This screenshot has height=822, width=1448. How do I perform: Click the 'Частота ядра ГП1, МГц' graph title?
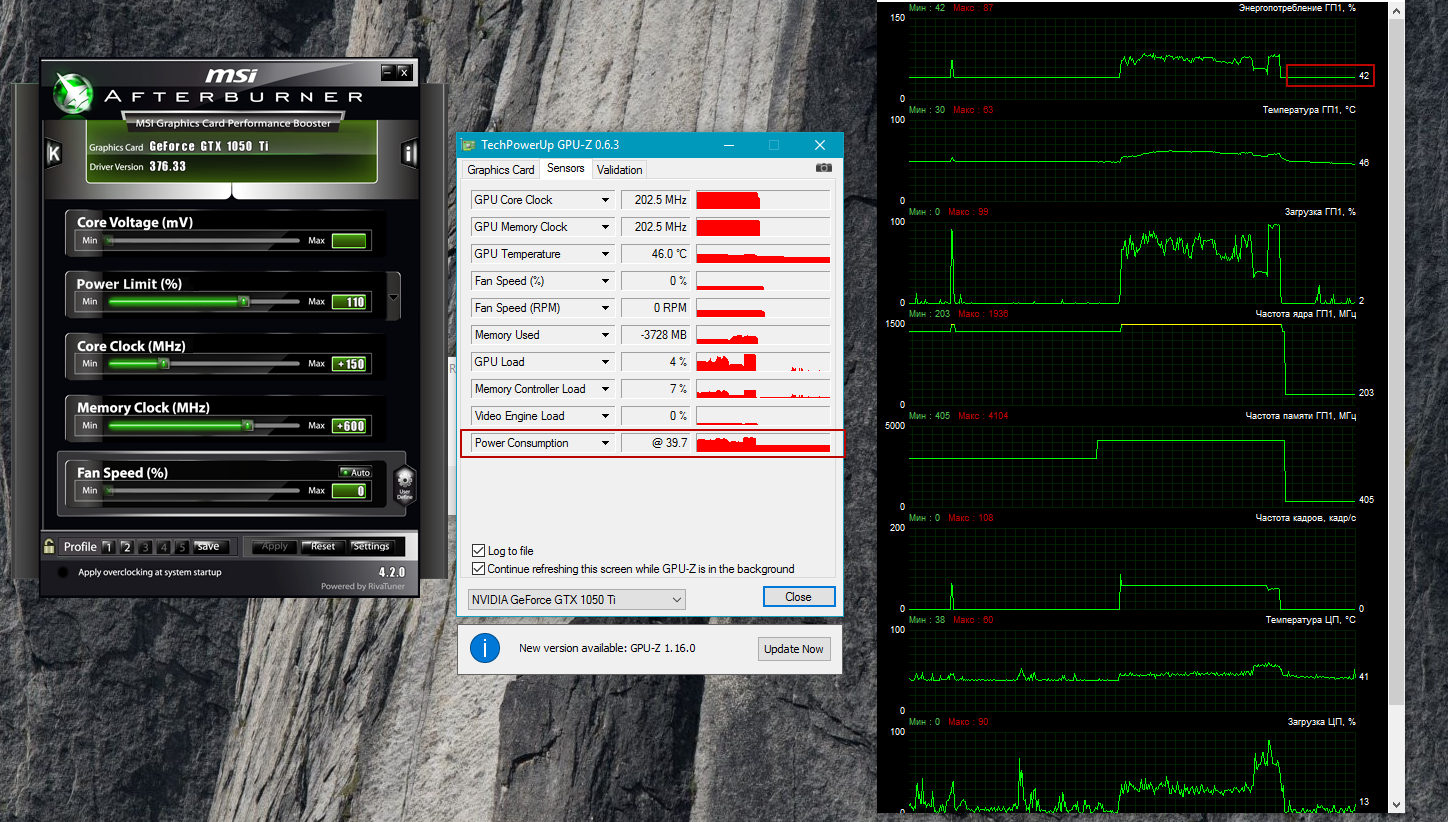point(1304,314)
